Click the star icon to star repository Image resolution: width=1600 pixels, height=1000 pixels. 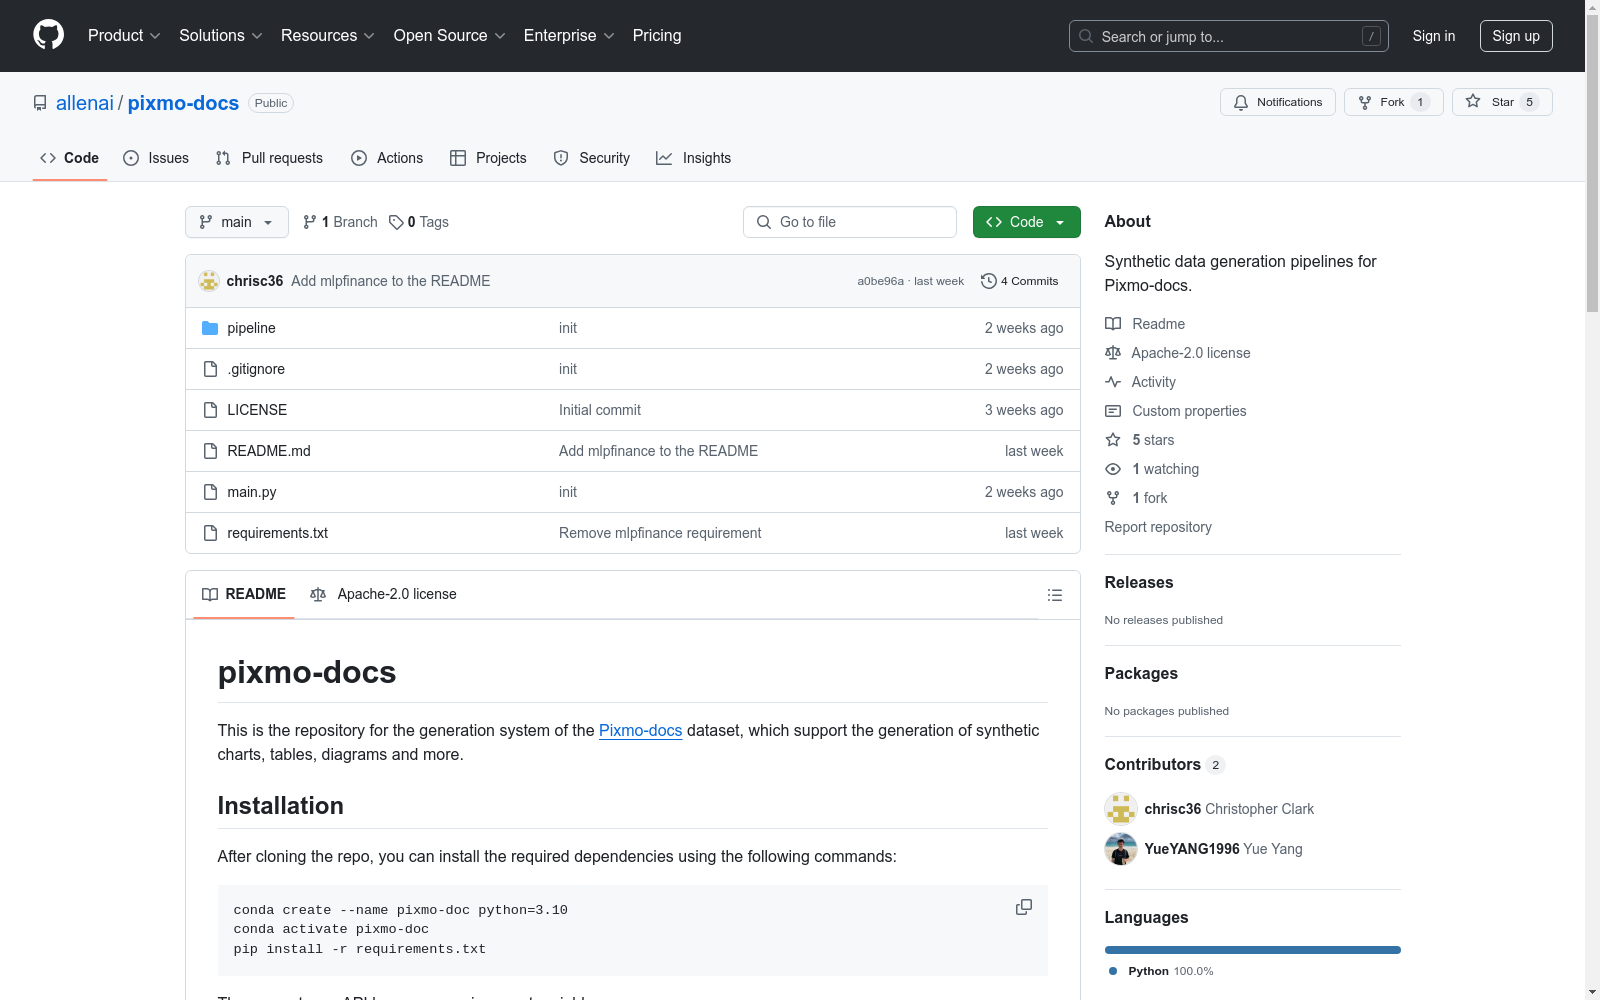coord(1473,101)
